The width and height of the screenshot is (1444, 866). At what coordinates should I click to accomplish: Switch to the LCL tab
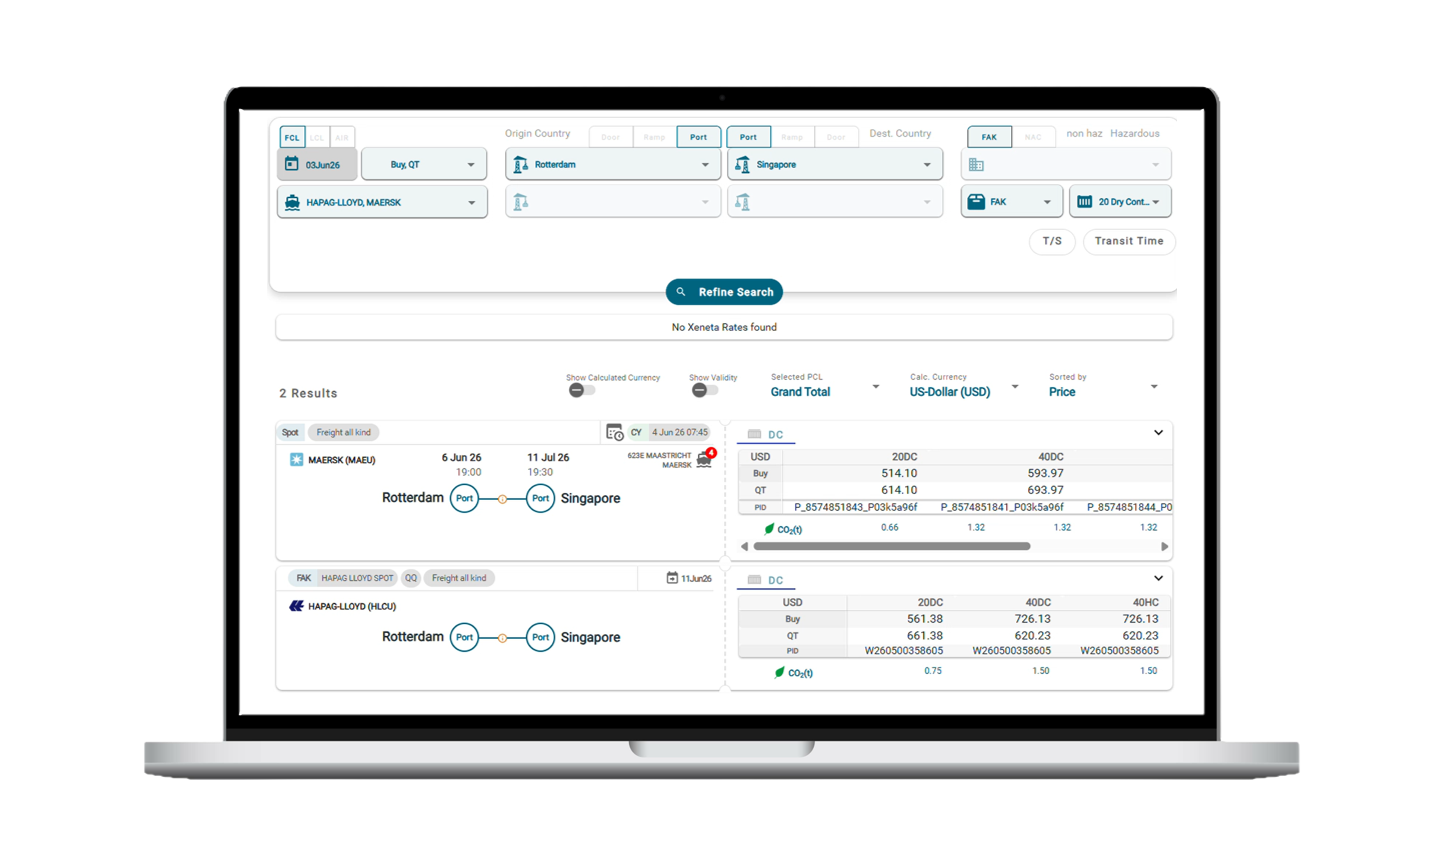tap(317, 137)
